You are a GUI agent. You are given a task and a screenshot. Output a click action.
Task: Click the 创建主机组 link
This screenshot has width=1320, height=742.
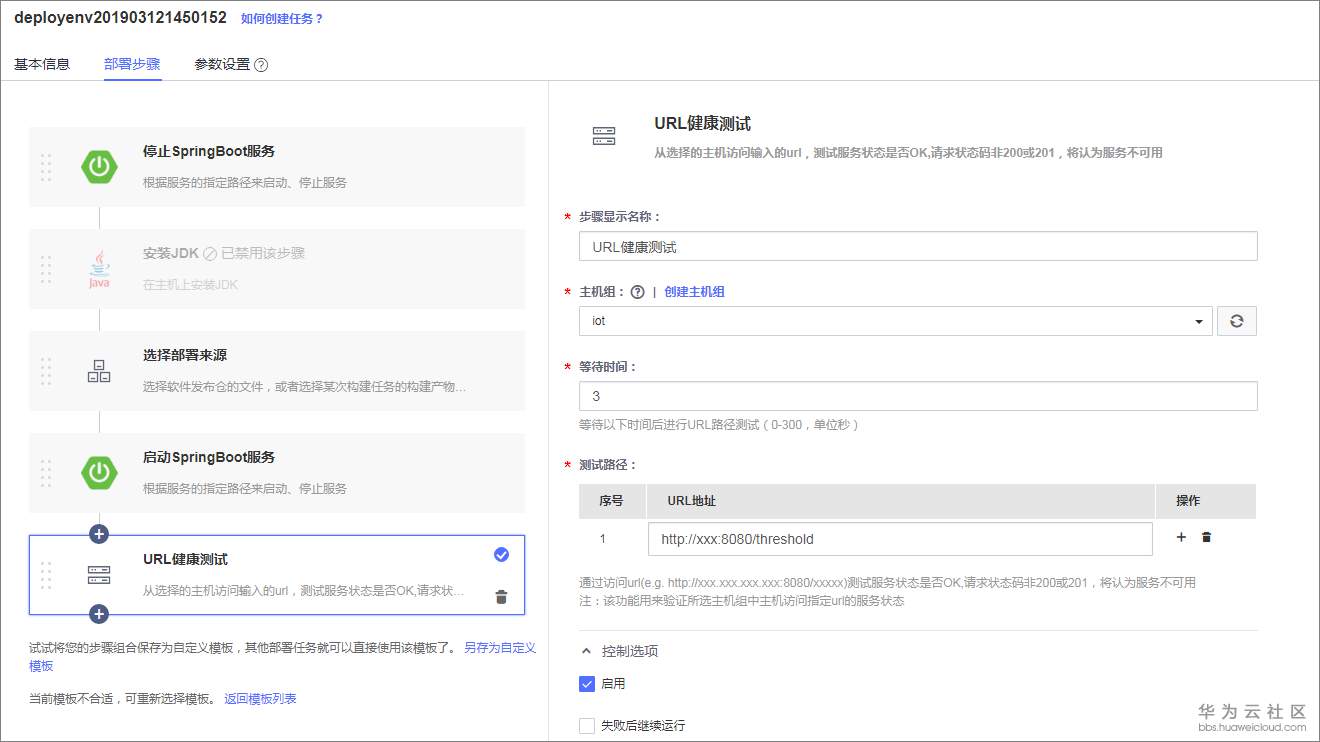pyautogui.click(x=694, y=292)
